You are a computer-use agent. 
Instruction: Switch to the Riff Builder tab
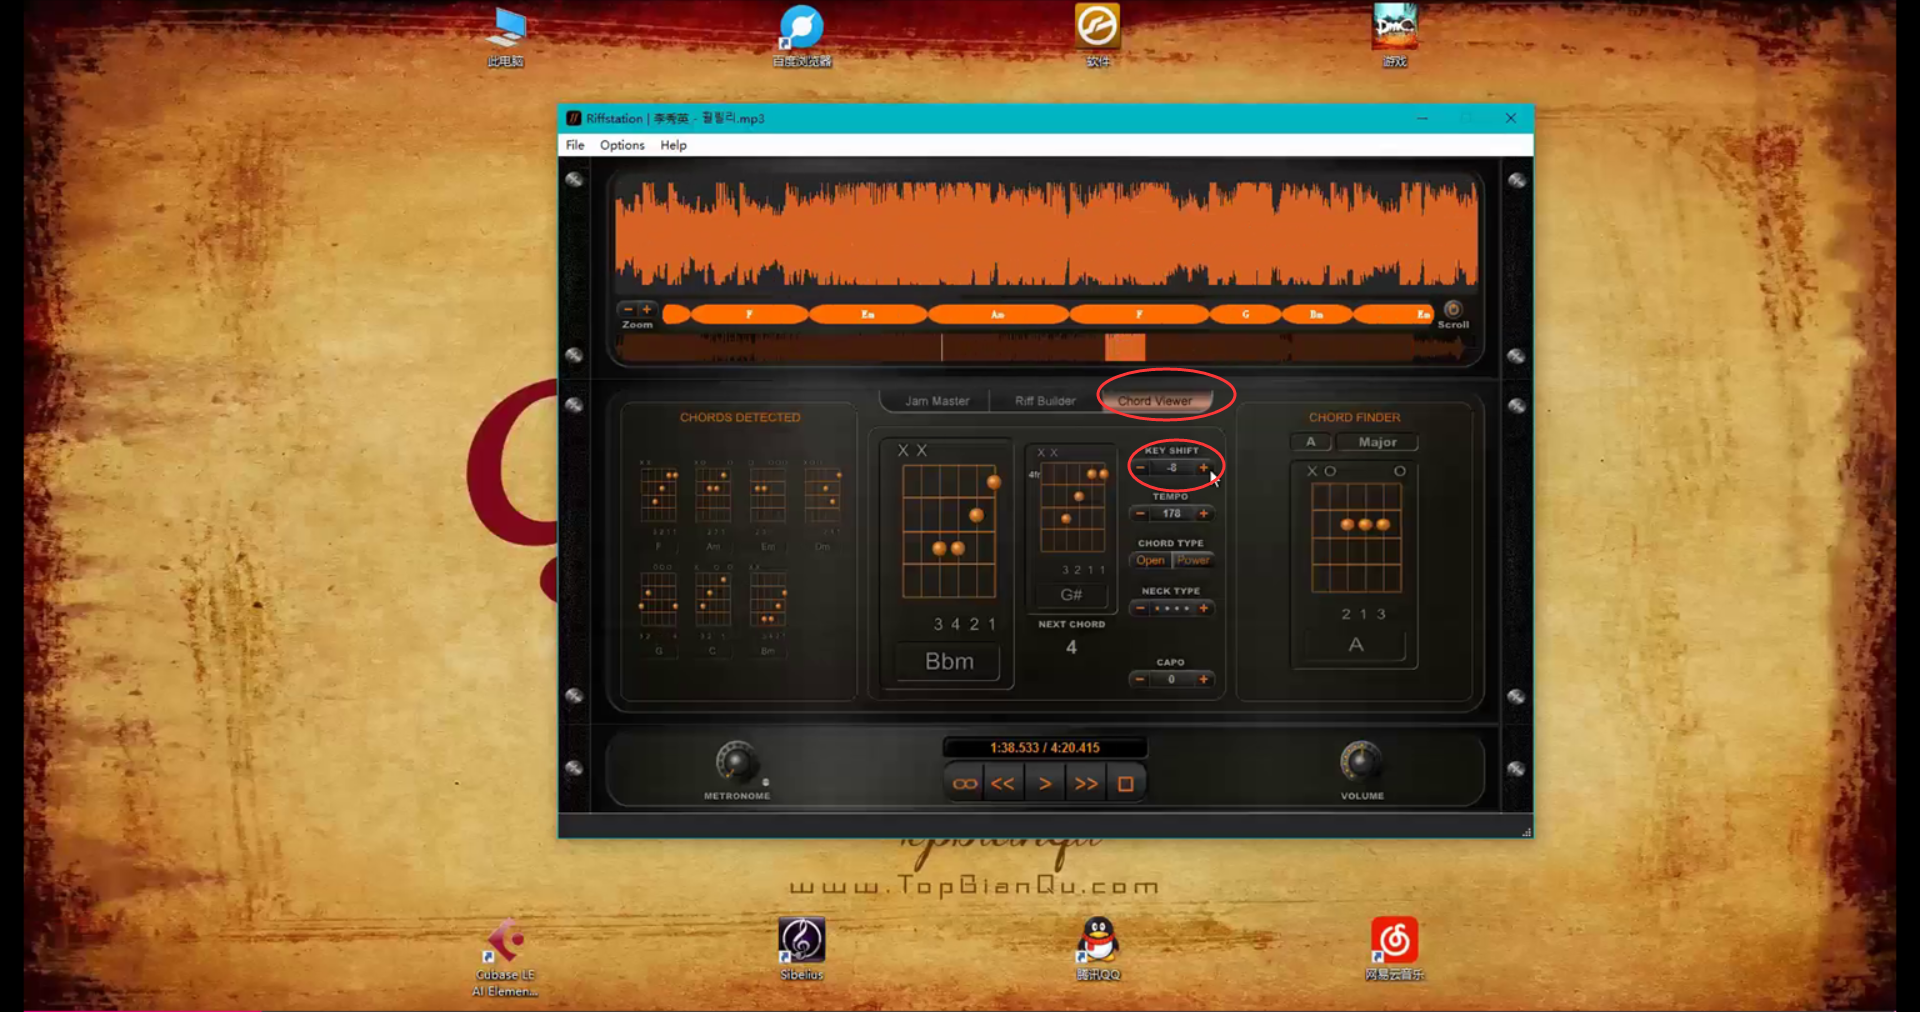coord(1045,401)
